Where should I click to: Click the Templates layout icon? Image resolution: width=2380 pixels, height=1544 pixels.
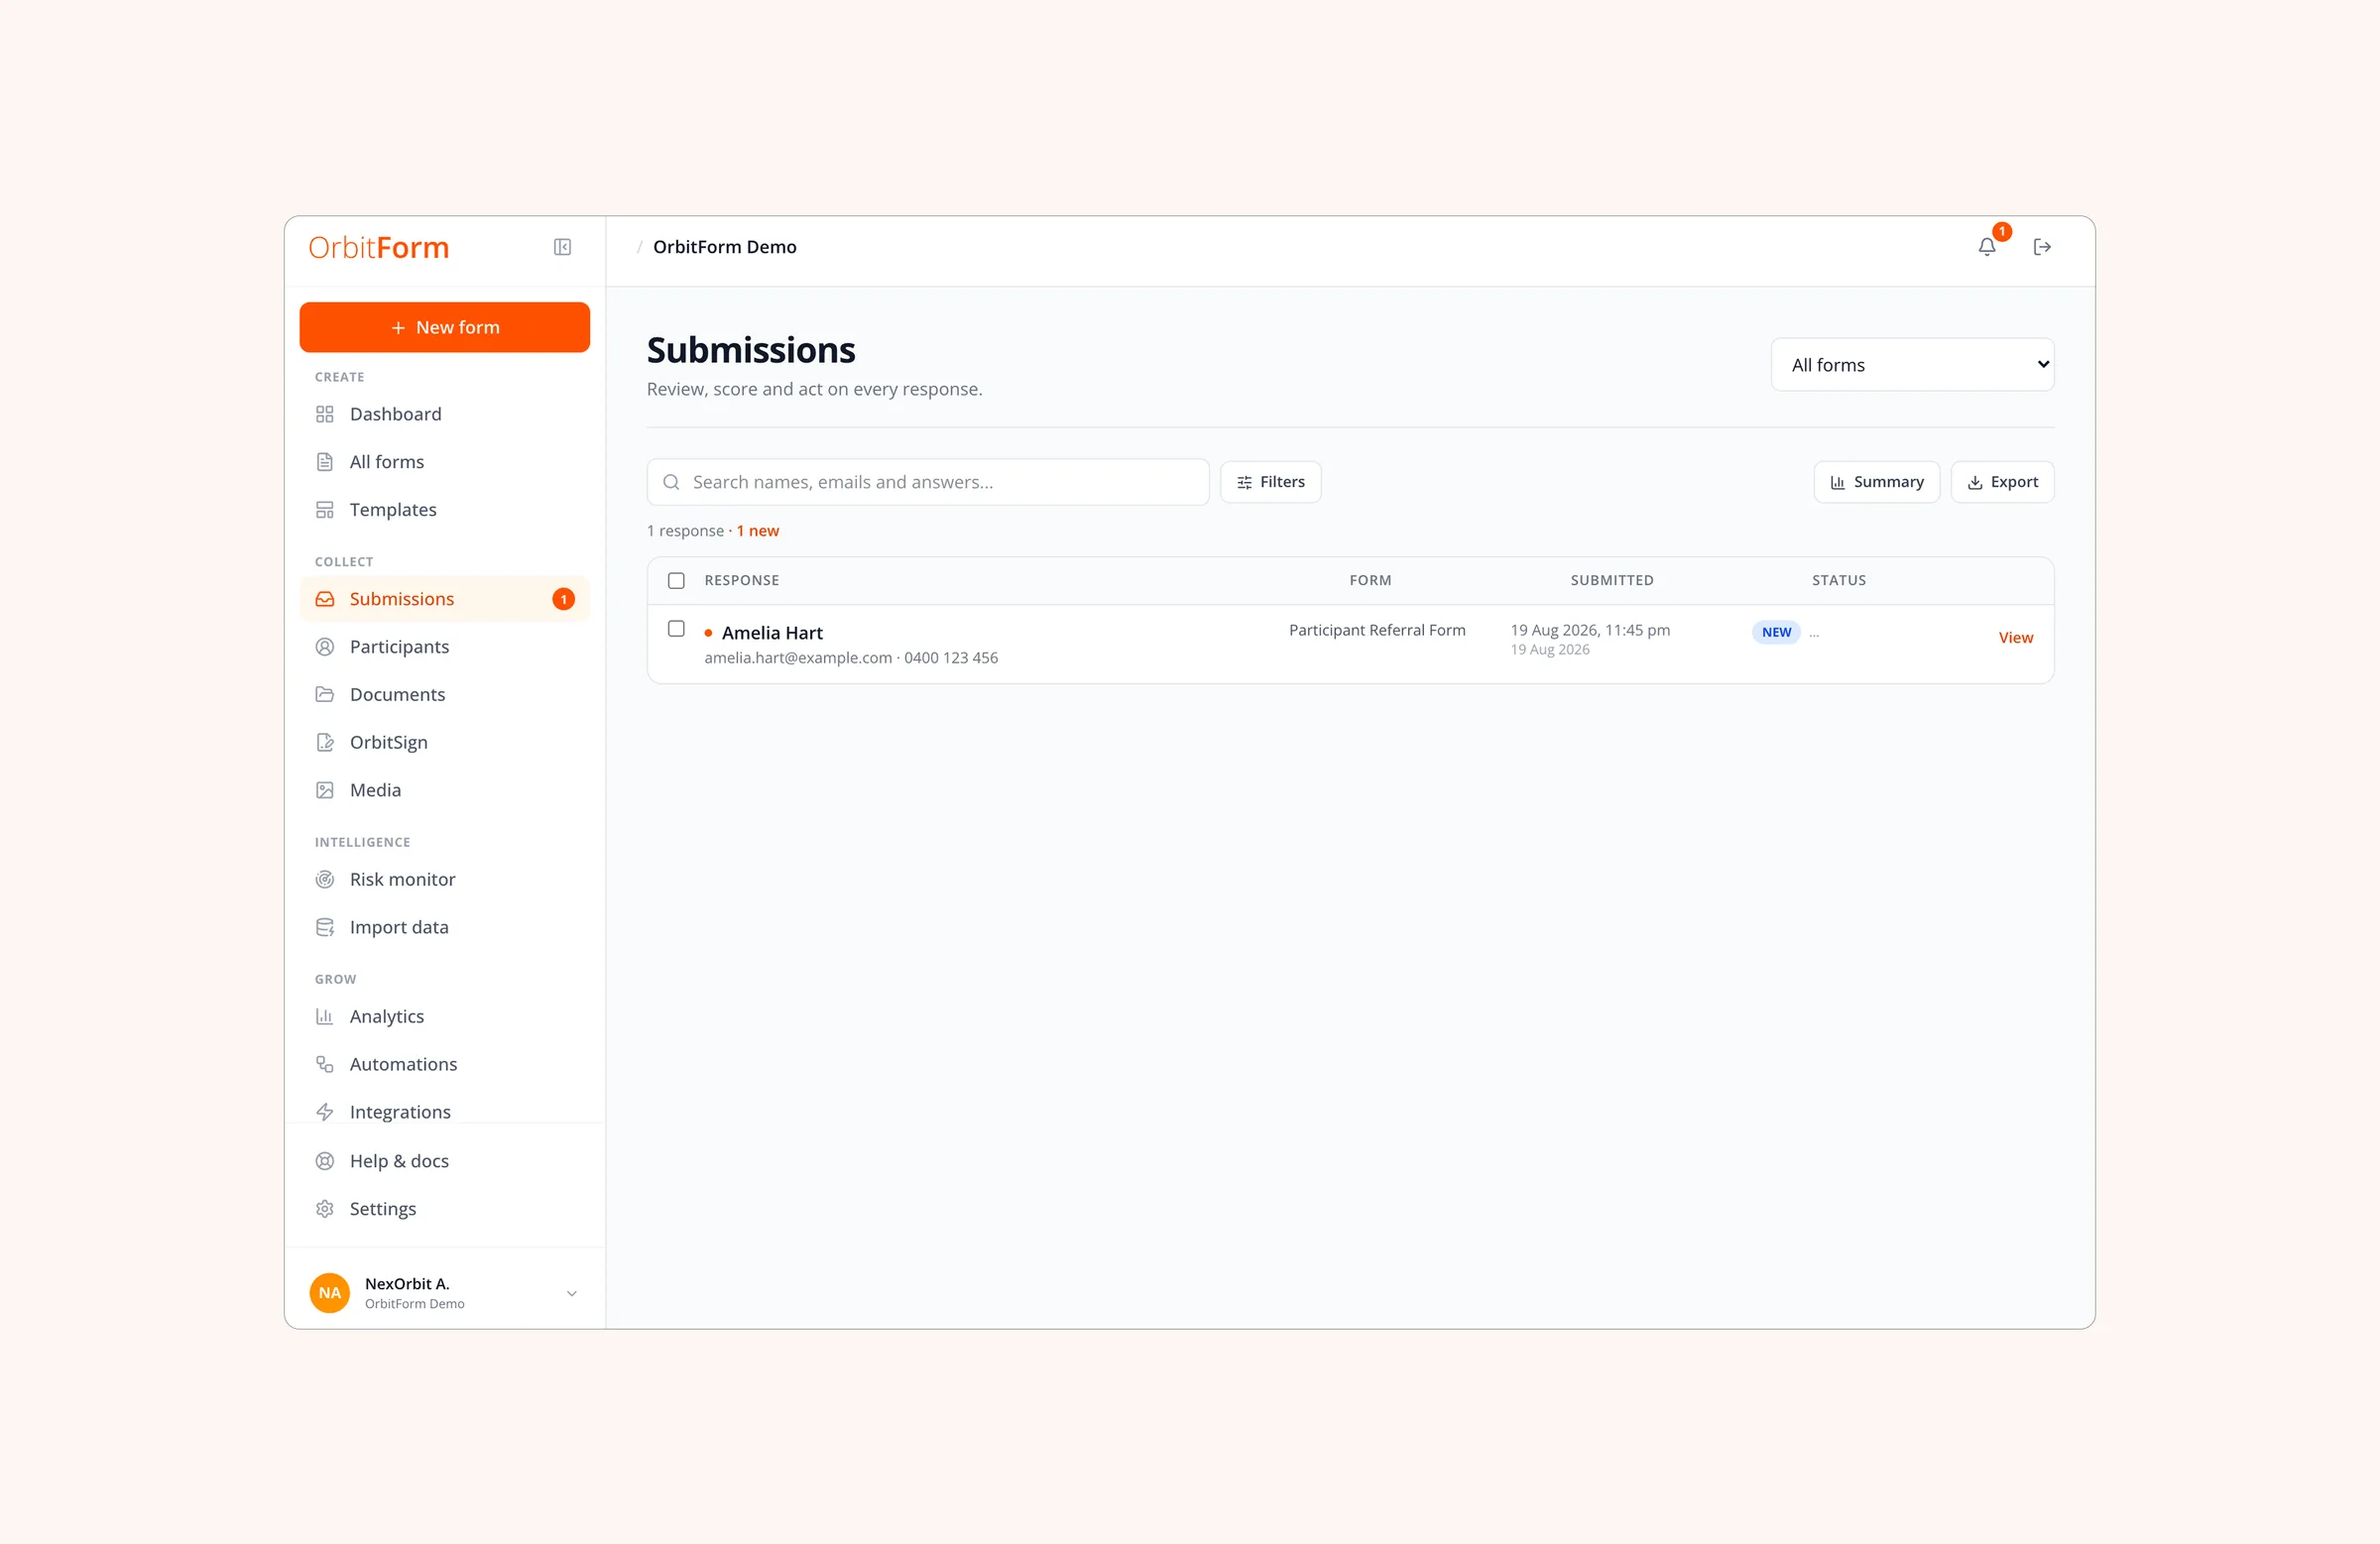tap(325, 510)
